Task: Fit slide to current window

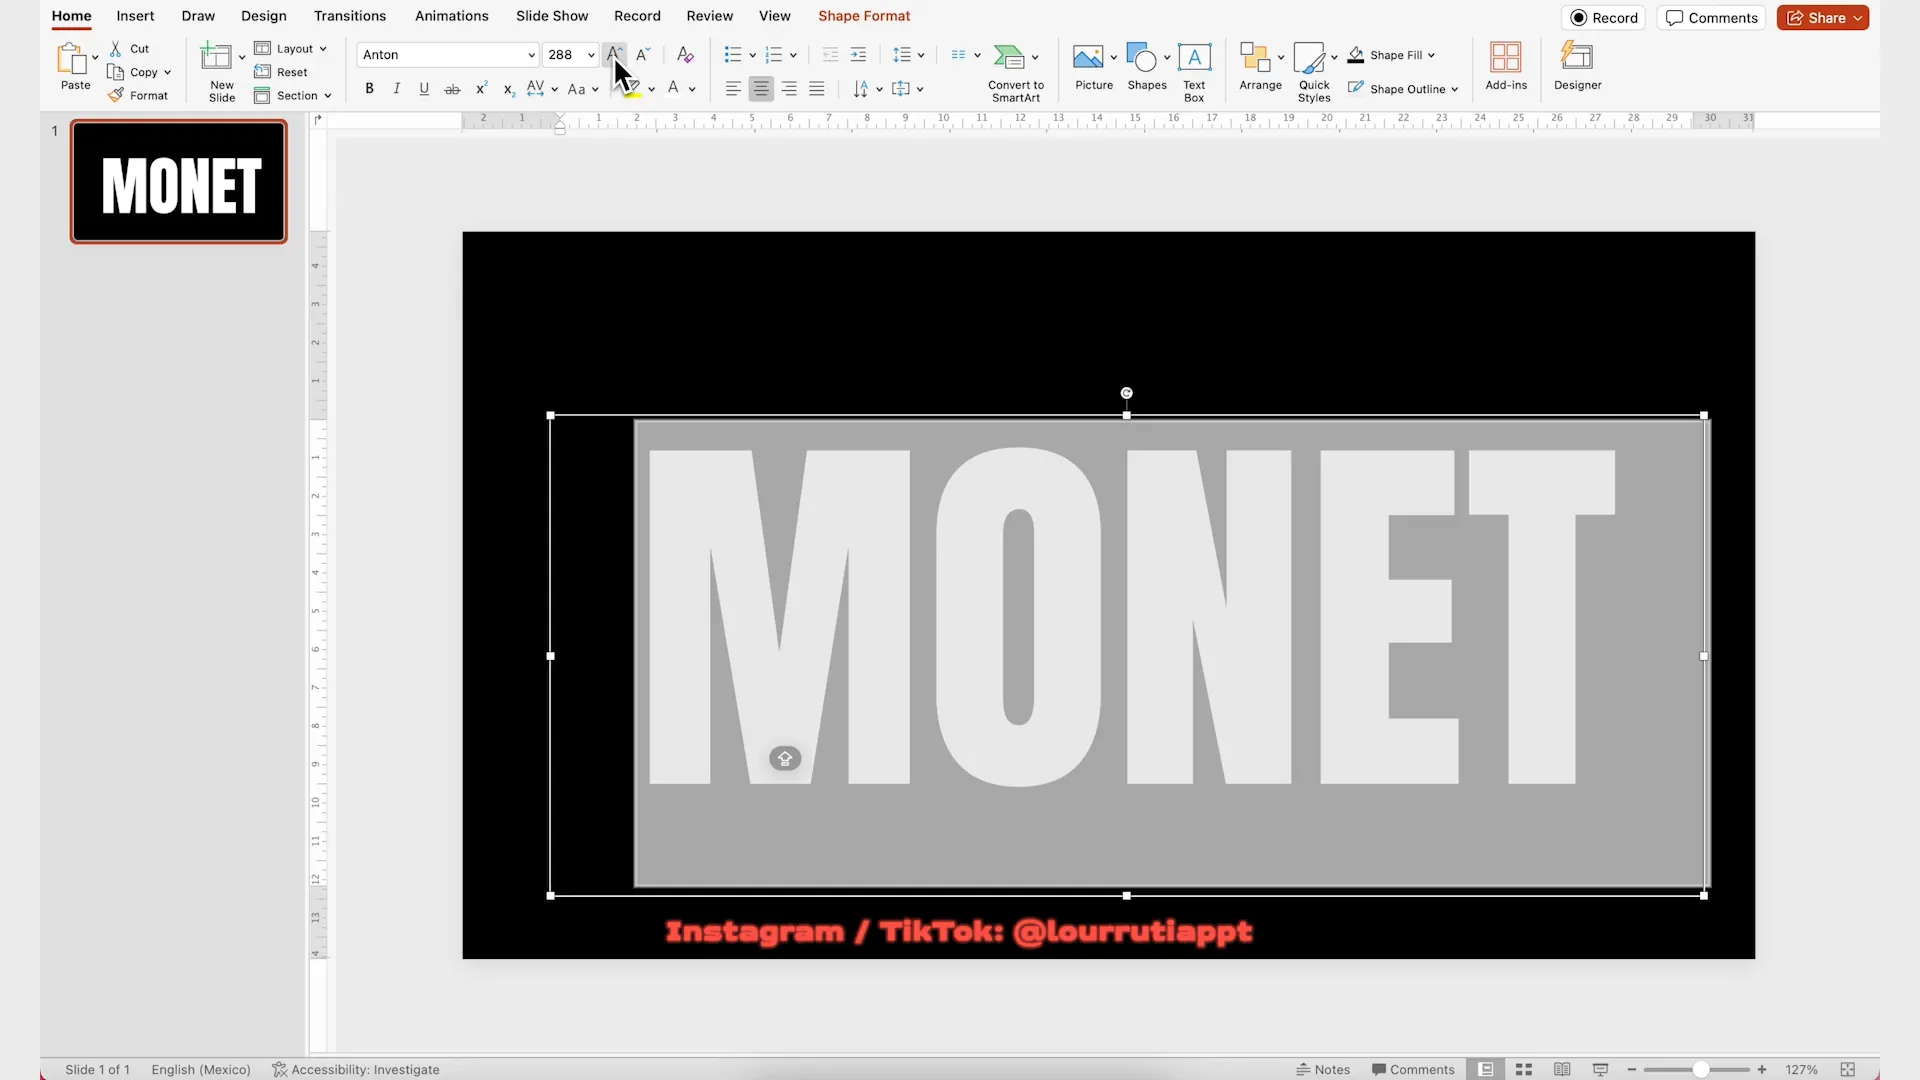Action: tap(1848, 1069)
